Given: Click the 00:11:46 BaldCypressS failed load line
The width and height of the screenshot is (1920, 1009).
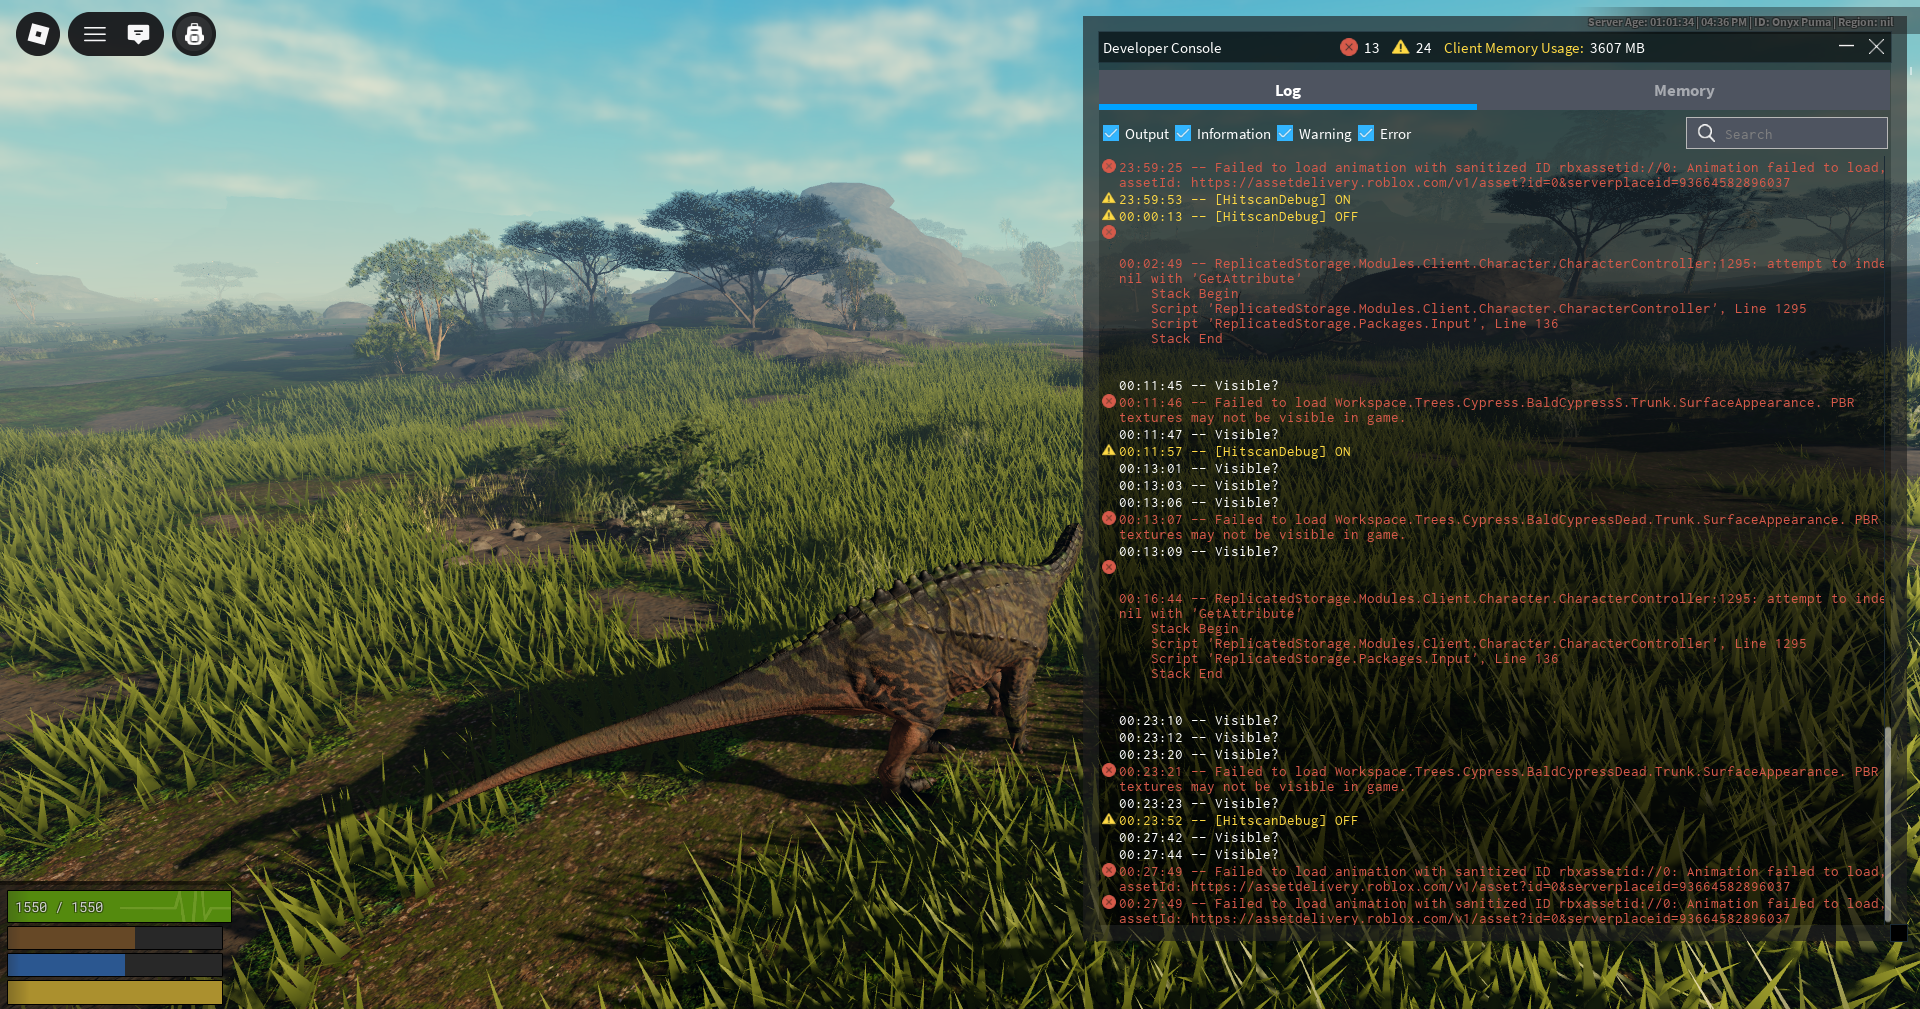Looking at the screenshot, I should pos(1486,410).
